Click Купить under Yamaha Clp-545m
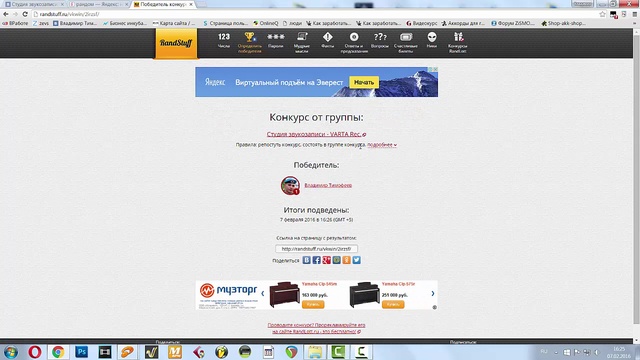The width and height of the screenshot is (640, 360). (x=313, y=304)
